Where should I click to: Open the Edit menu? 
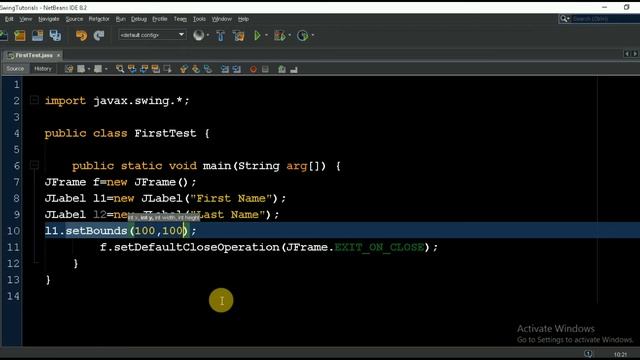coord(9,19)
